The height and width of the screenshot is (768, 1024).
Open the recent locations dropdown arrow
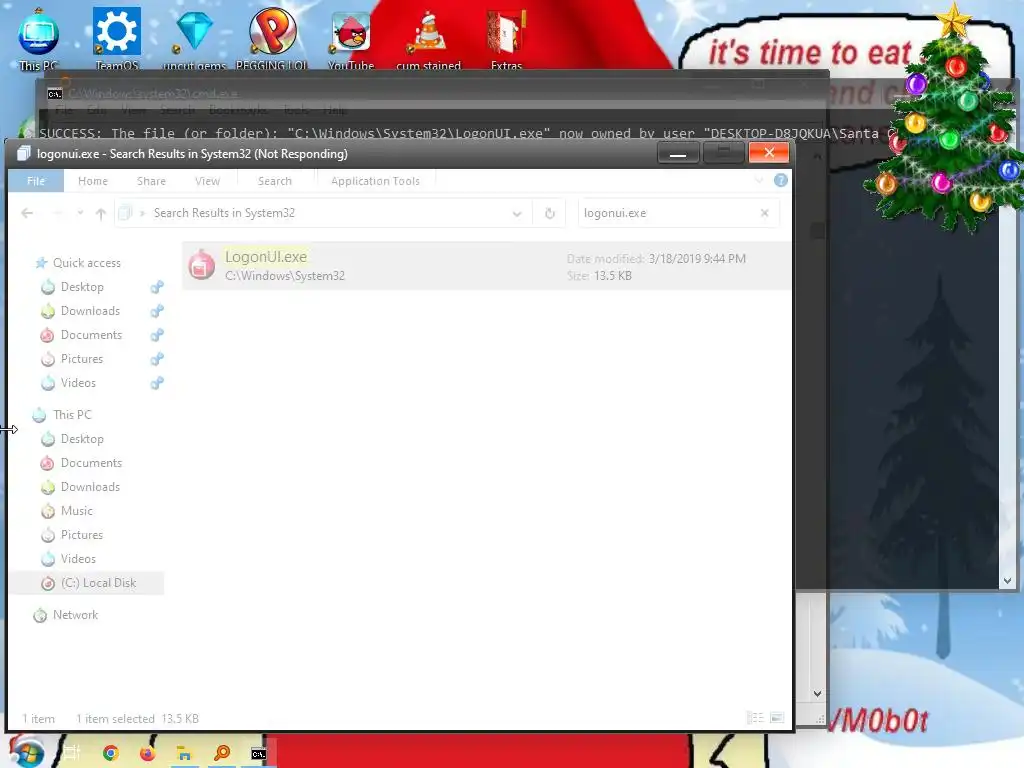[80, 213]
